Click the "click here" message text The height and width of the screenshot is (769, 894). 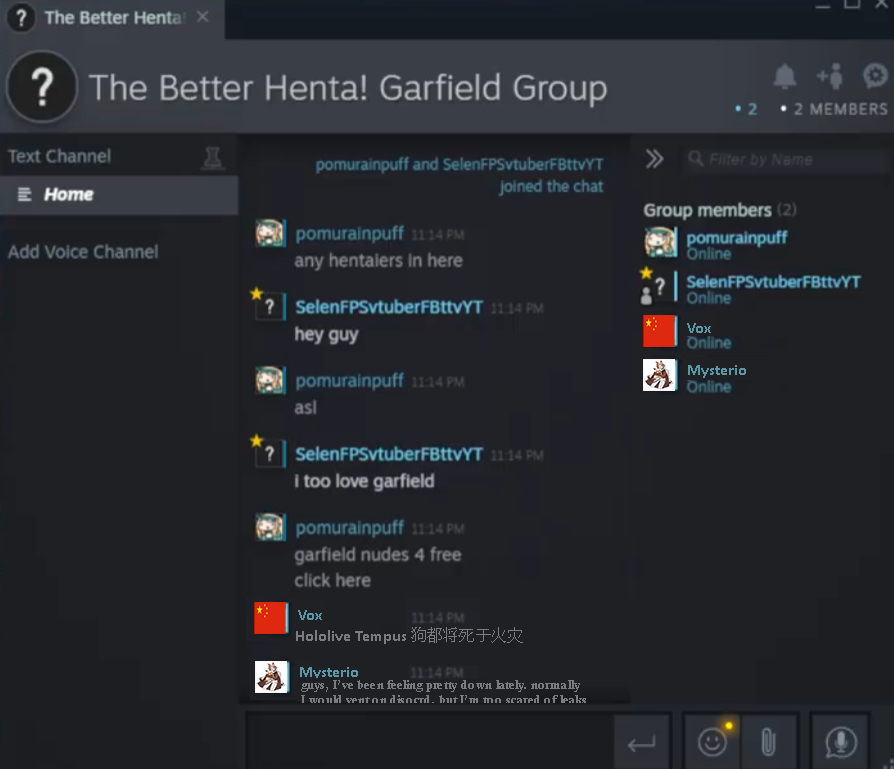(332, 580)
